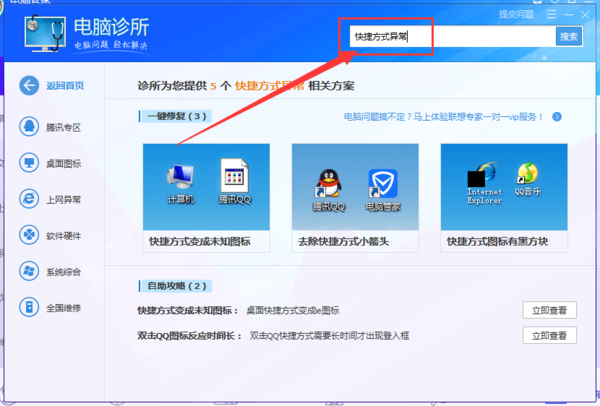Screen dimensions: 600x406
Task: Click the 自助攻略 (2) section header
Action: 177,286
